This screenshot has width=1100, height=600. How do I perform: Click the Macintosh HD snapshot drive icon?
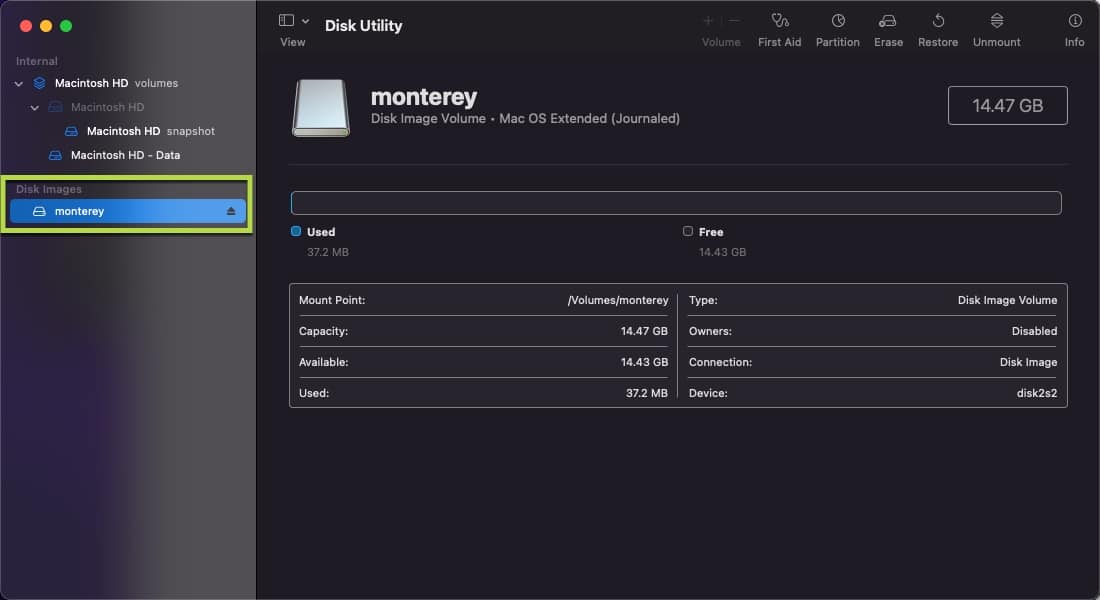pyautogui.click(x=71, y=131)
